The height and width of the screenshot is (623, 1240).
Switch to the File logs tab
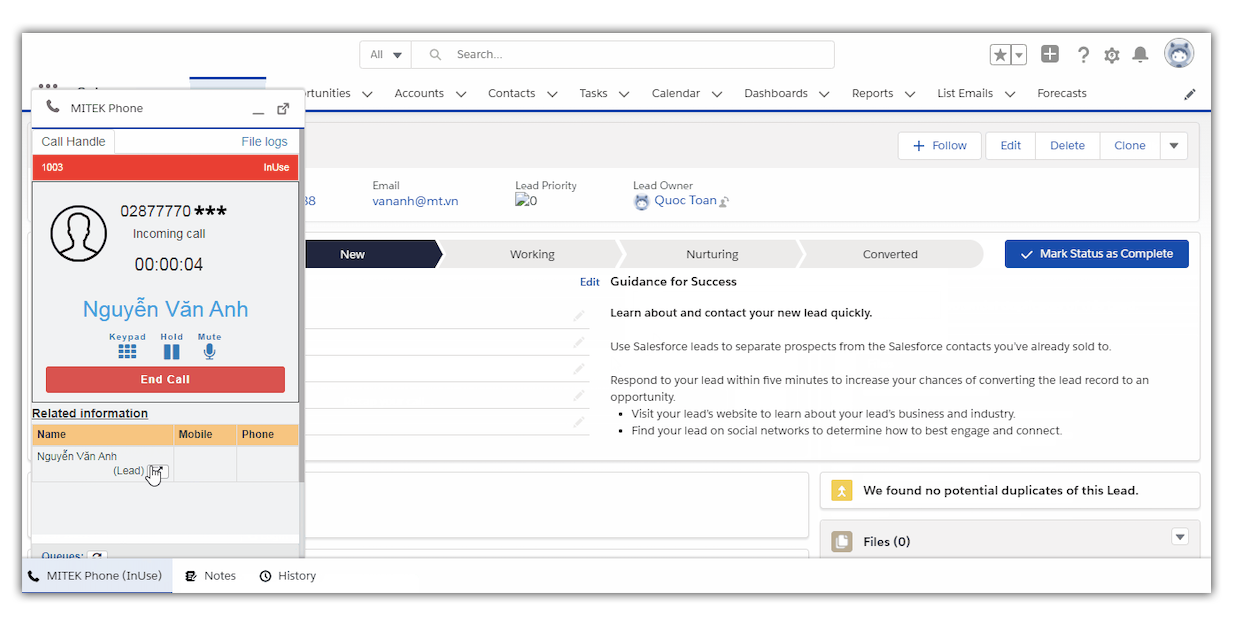(x=264, y=142)
